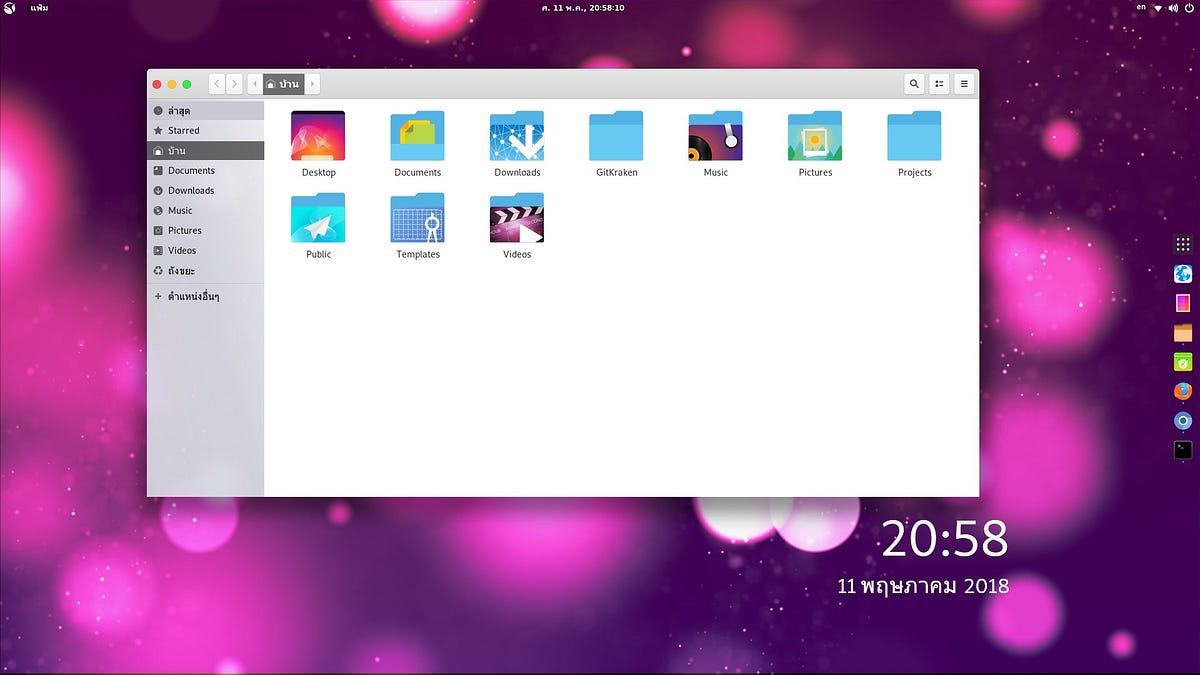Screen dimensions: 1200x675
Task: Click the volume icon in the top bar
Action: pyautogui.click(x=1172, y=7)
